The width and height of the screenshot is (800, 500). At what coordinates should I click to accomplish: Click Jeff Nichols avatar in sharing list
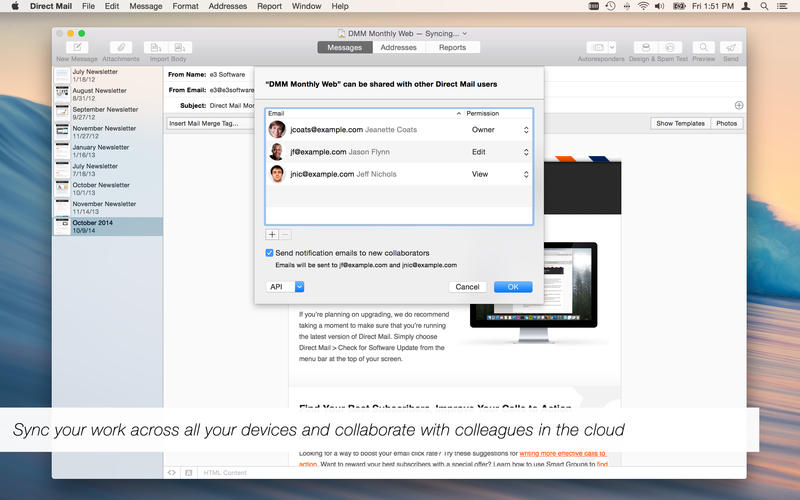click(277, 174)
